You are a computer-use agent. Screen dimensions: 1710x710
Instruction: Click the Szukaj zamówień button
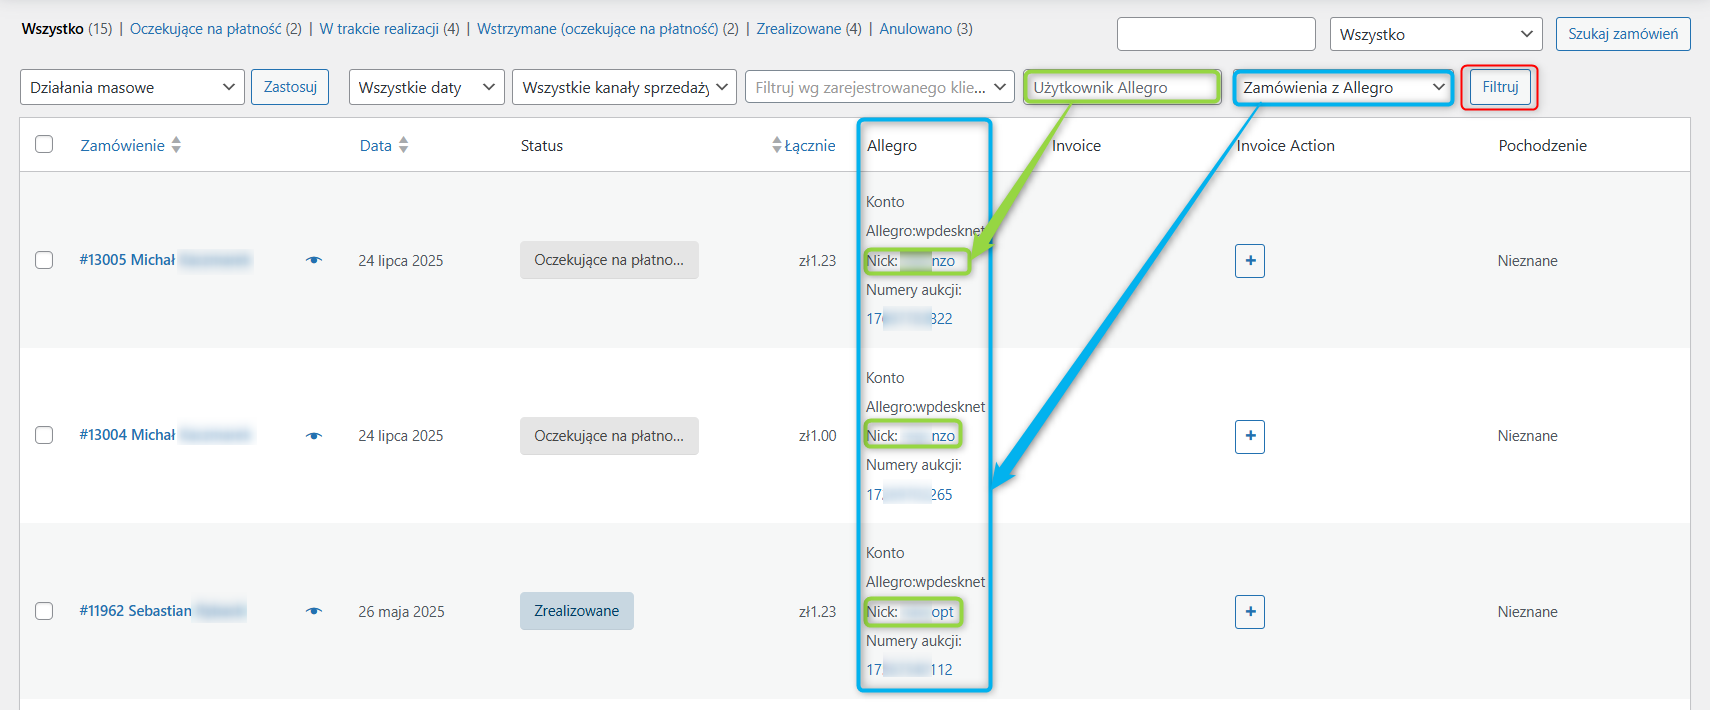coord(1622,34)
